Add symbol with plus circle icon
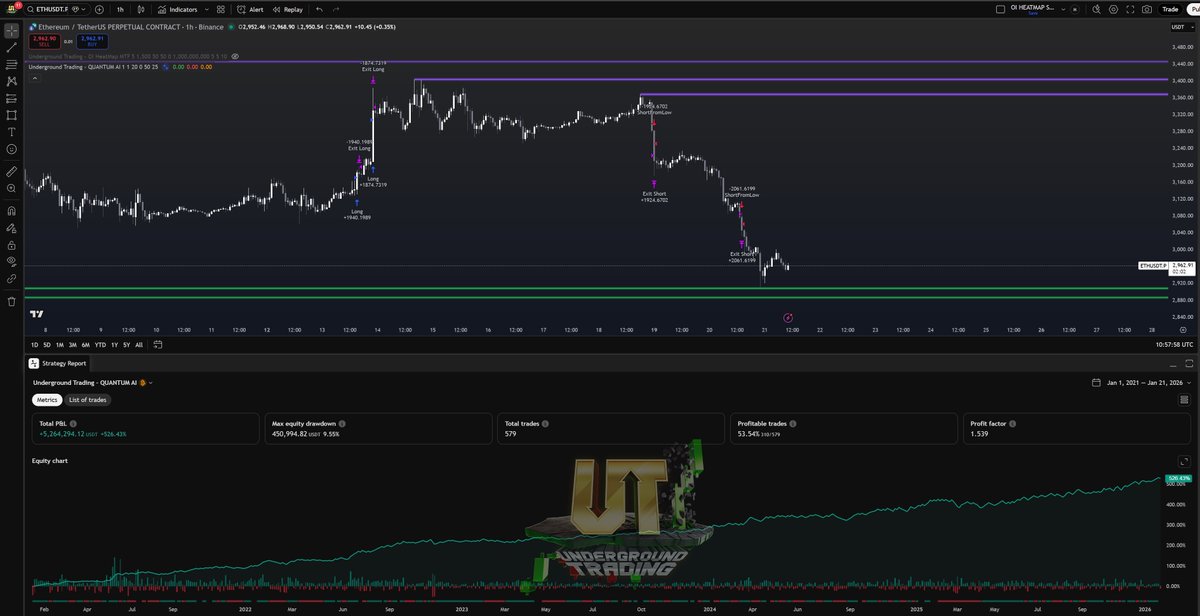Image resolution: width=1200 pixels, height=616 pixels. (99, 9)
